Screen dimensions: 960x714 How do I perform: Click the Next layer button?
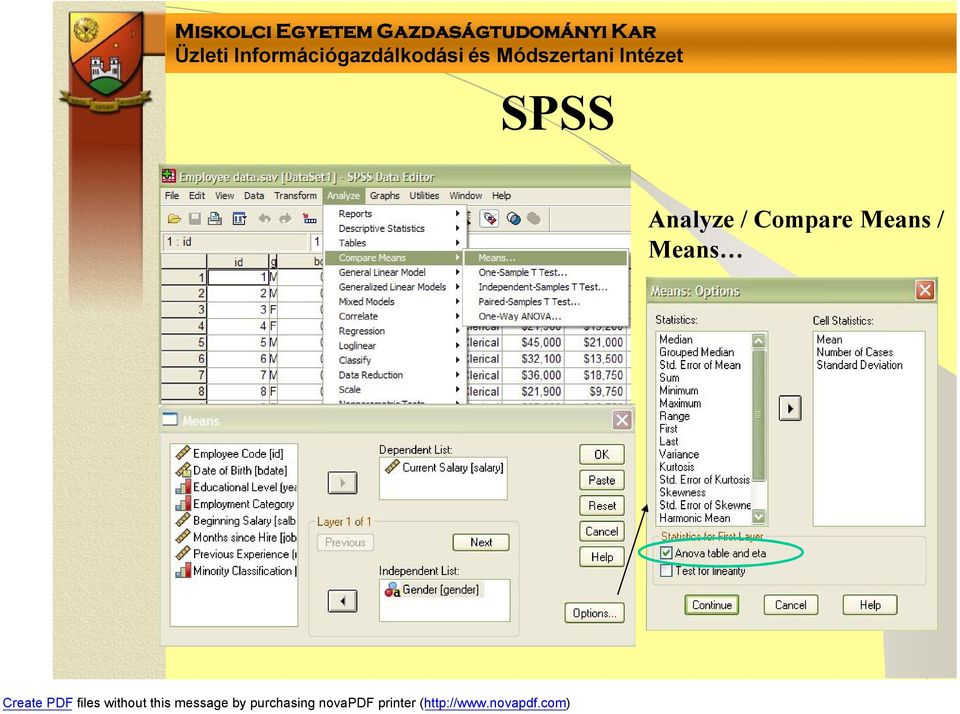pyautogui.click(x=481, y=543)
